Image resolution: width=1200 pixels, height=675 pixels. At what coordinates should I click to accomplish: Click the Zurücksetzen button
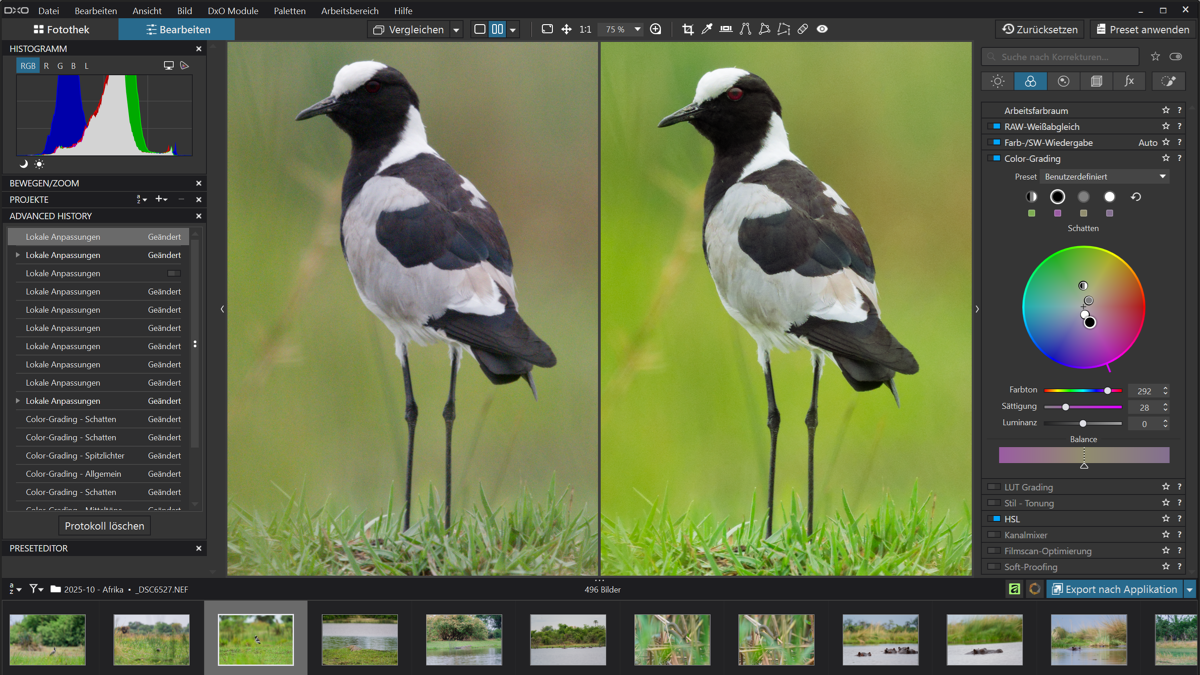(x=1040, y=30)
